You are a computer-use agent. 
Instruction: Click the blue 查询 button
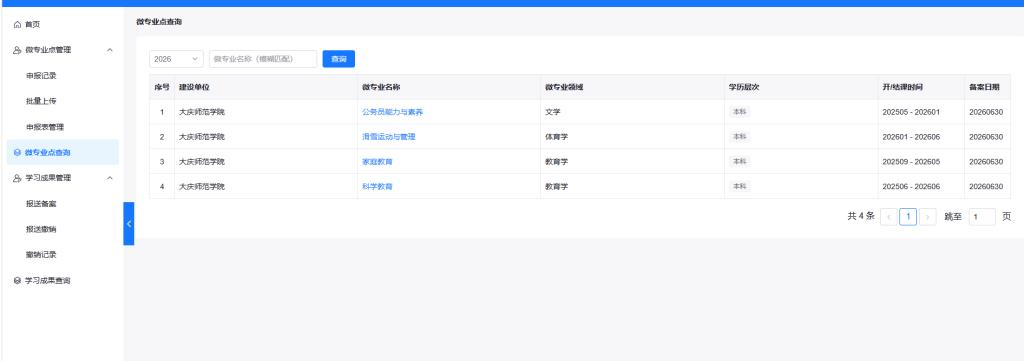click(338, 59)
